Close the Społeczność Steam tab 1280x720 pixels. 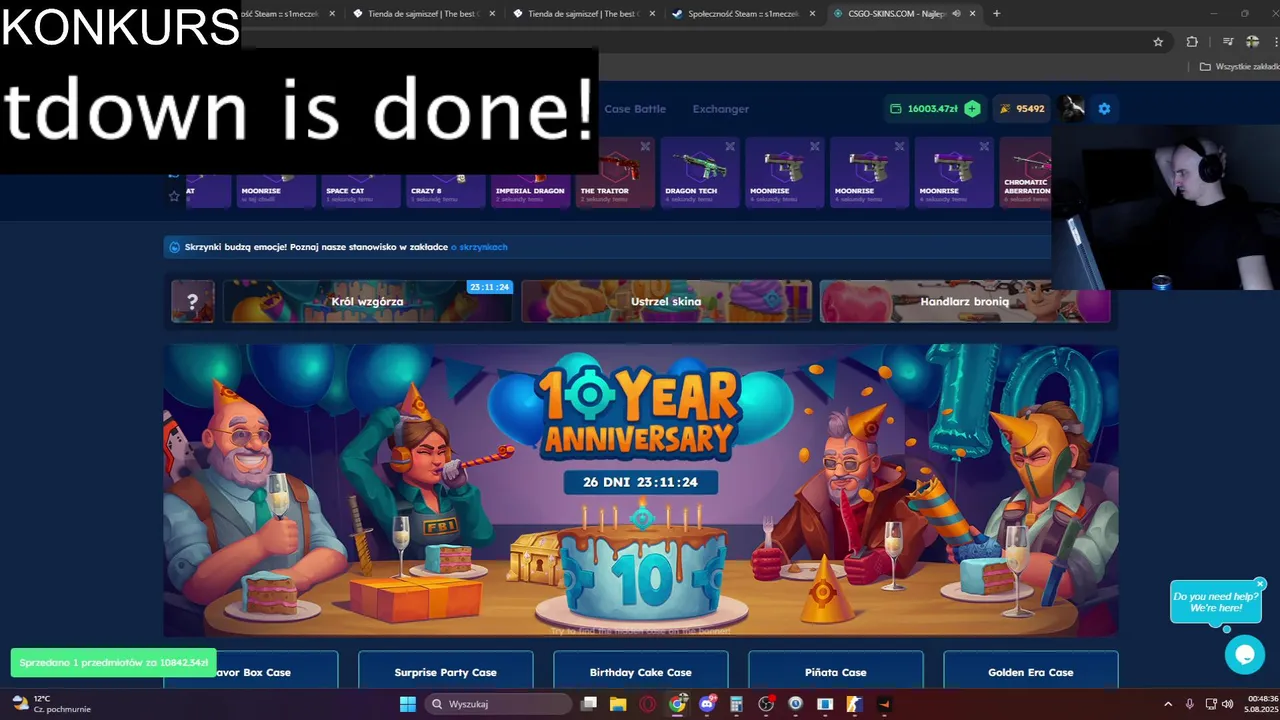coord(812,14)
